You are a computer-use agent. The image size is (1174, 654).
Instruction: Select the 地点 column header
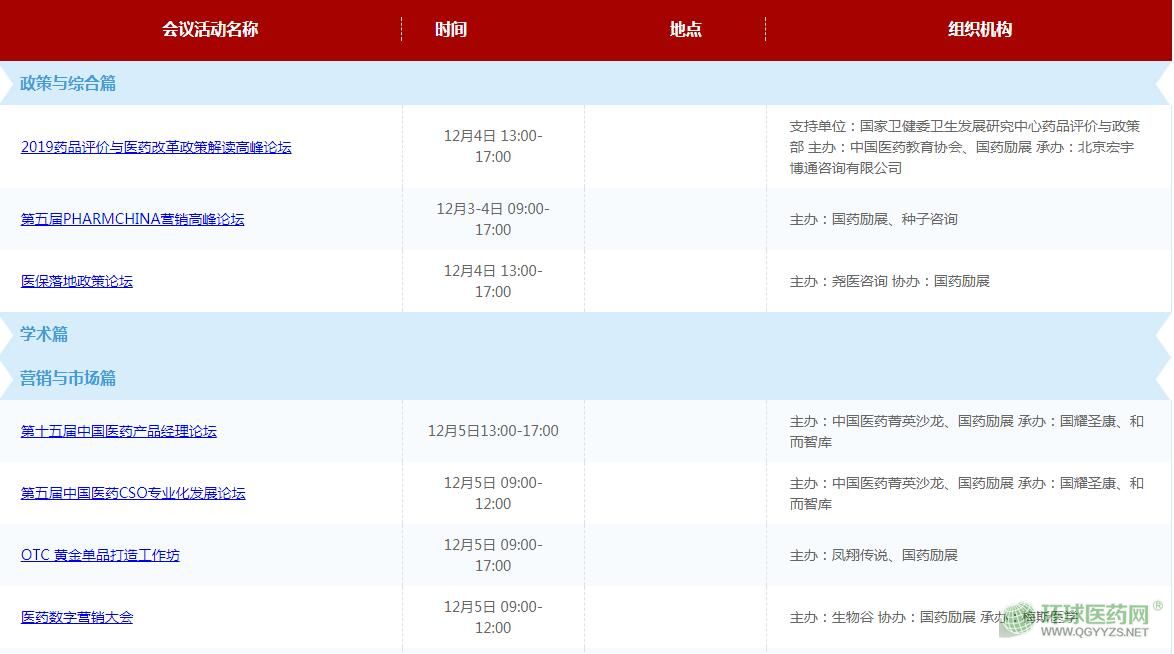click(685, 29)
